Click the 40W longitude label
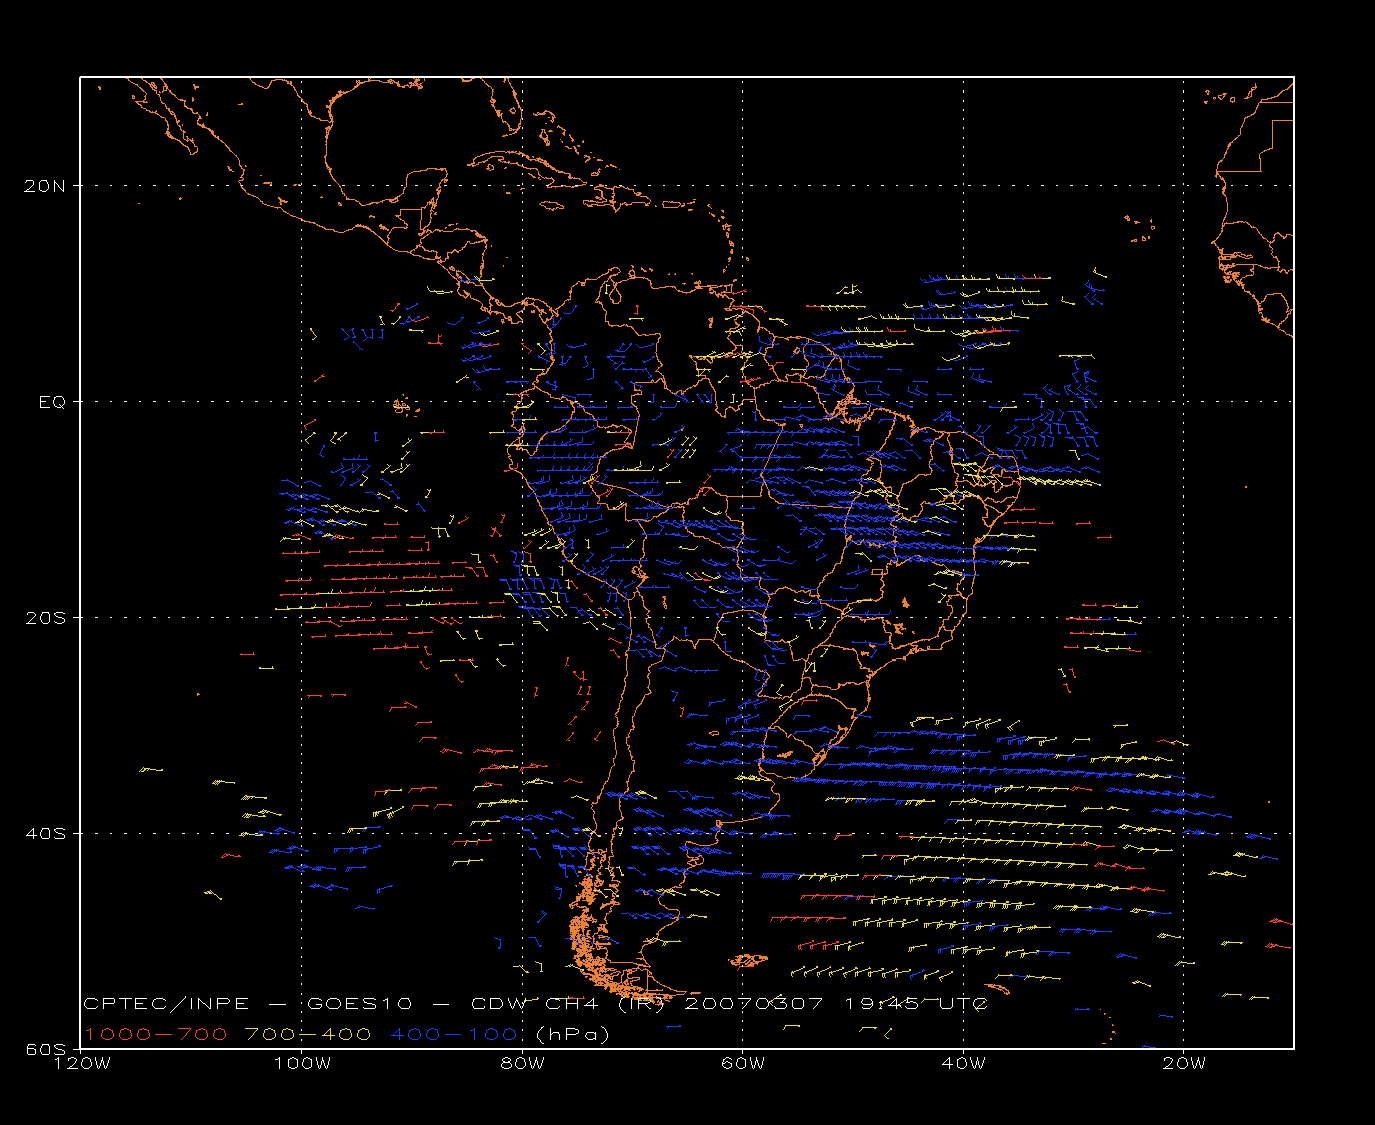The image size is (1375, 1125). pos(963,1063)
